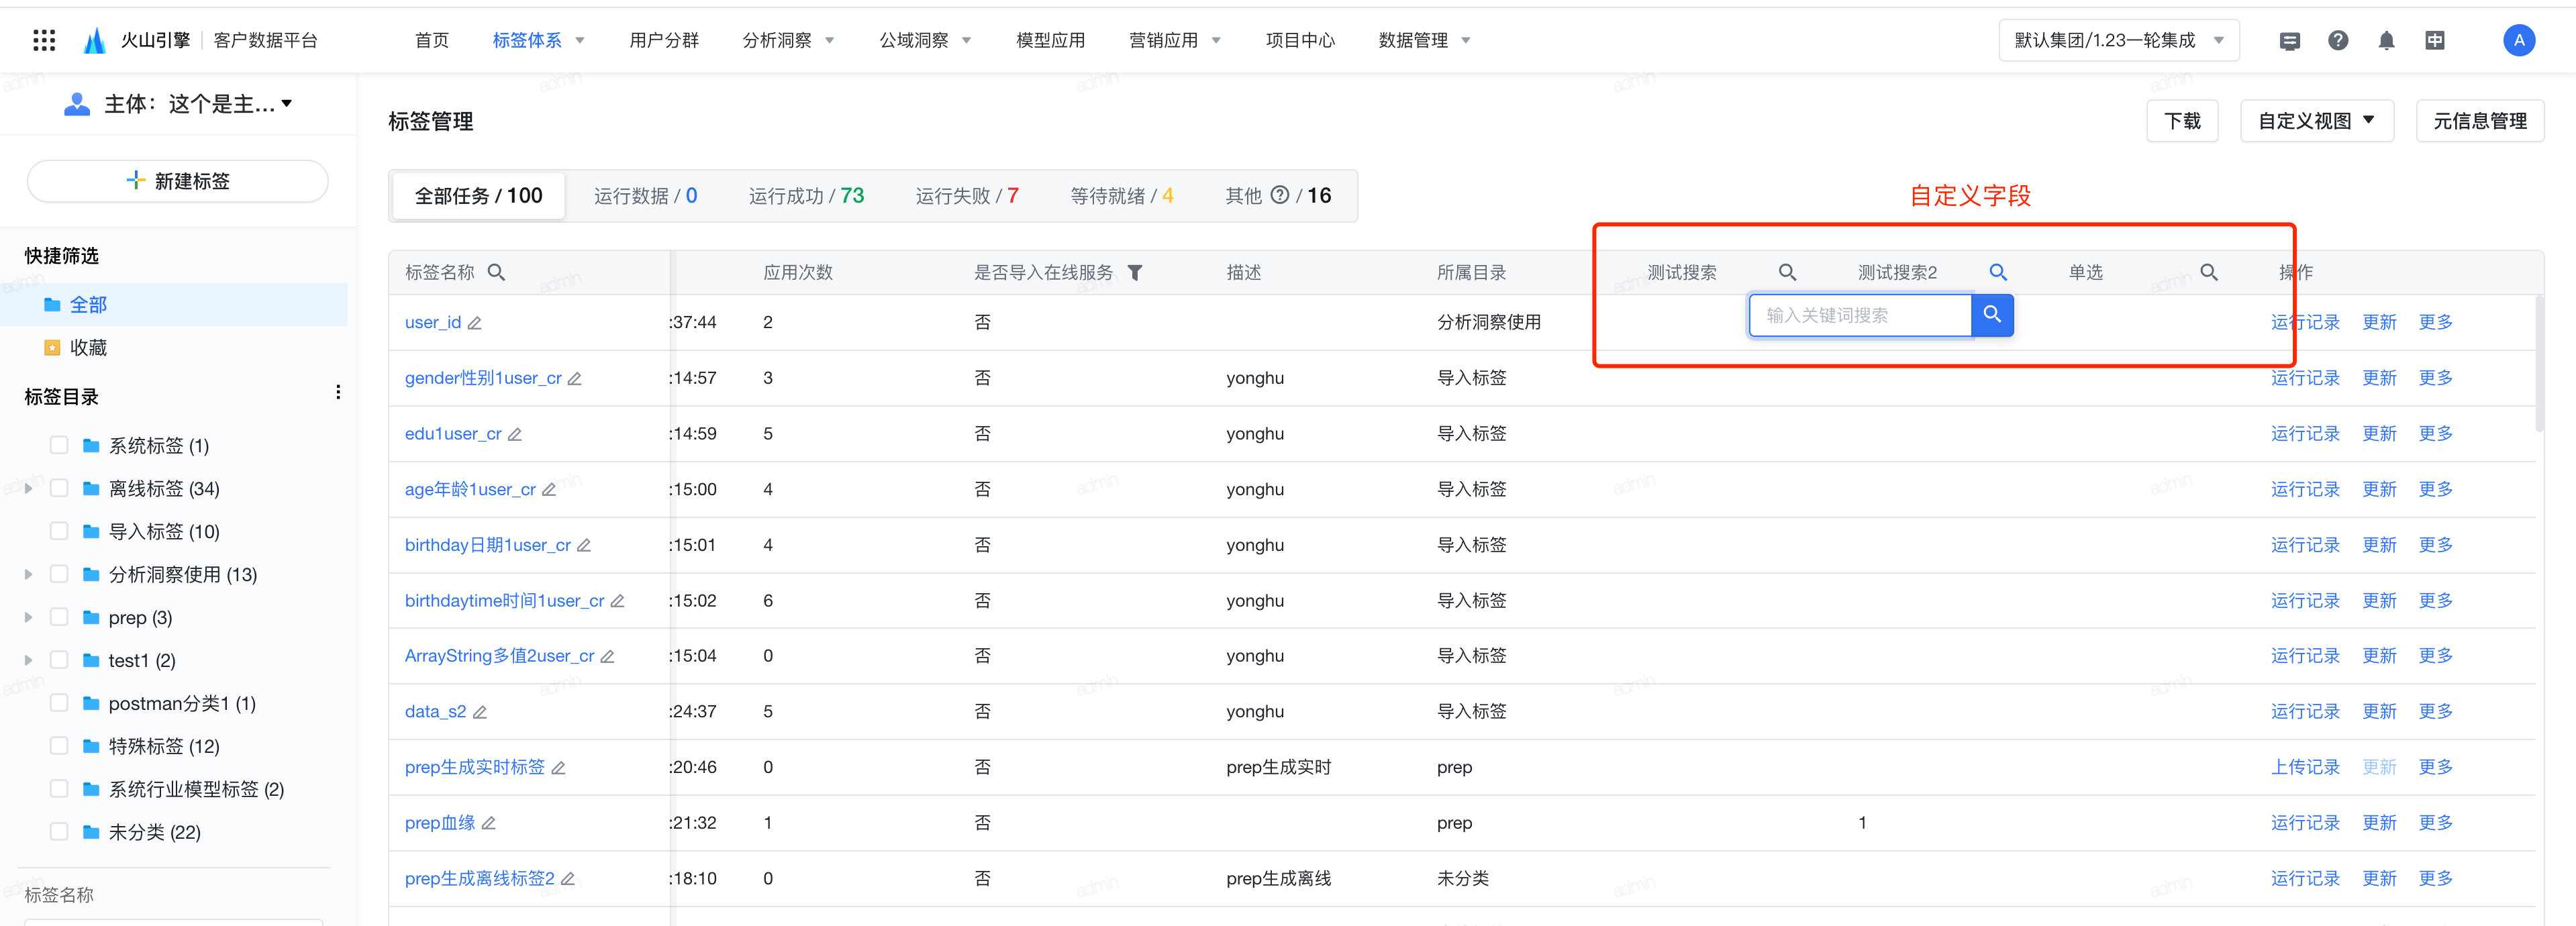Viewport: 2576px width, 926px height.
Task: Click edit pencil next to birthday日期1user_cr
Action: click(x=584, y=546)
